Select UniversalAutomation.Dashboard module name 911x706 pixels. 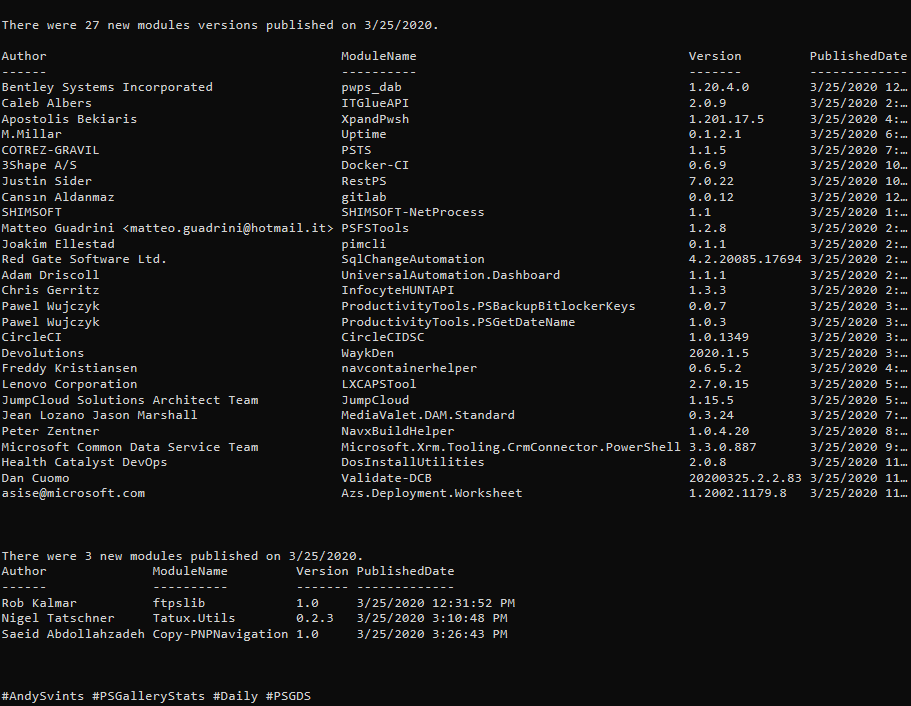click(x=450, y=275)
